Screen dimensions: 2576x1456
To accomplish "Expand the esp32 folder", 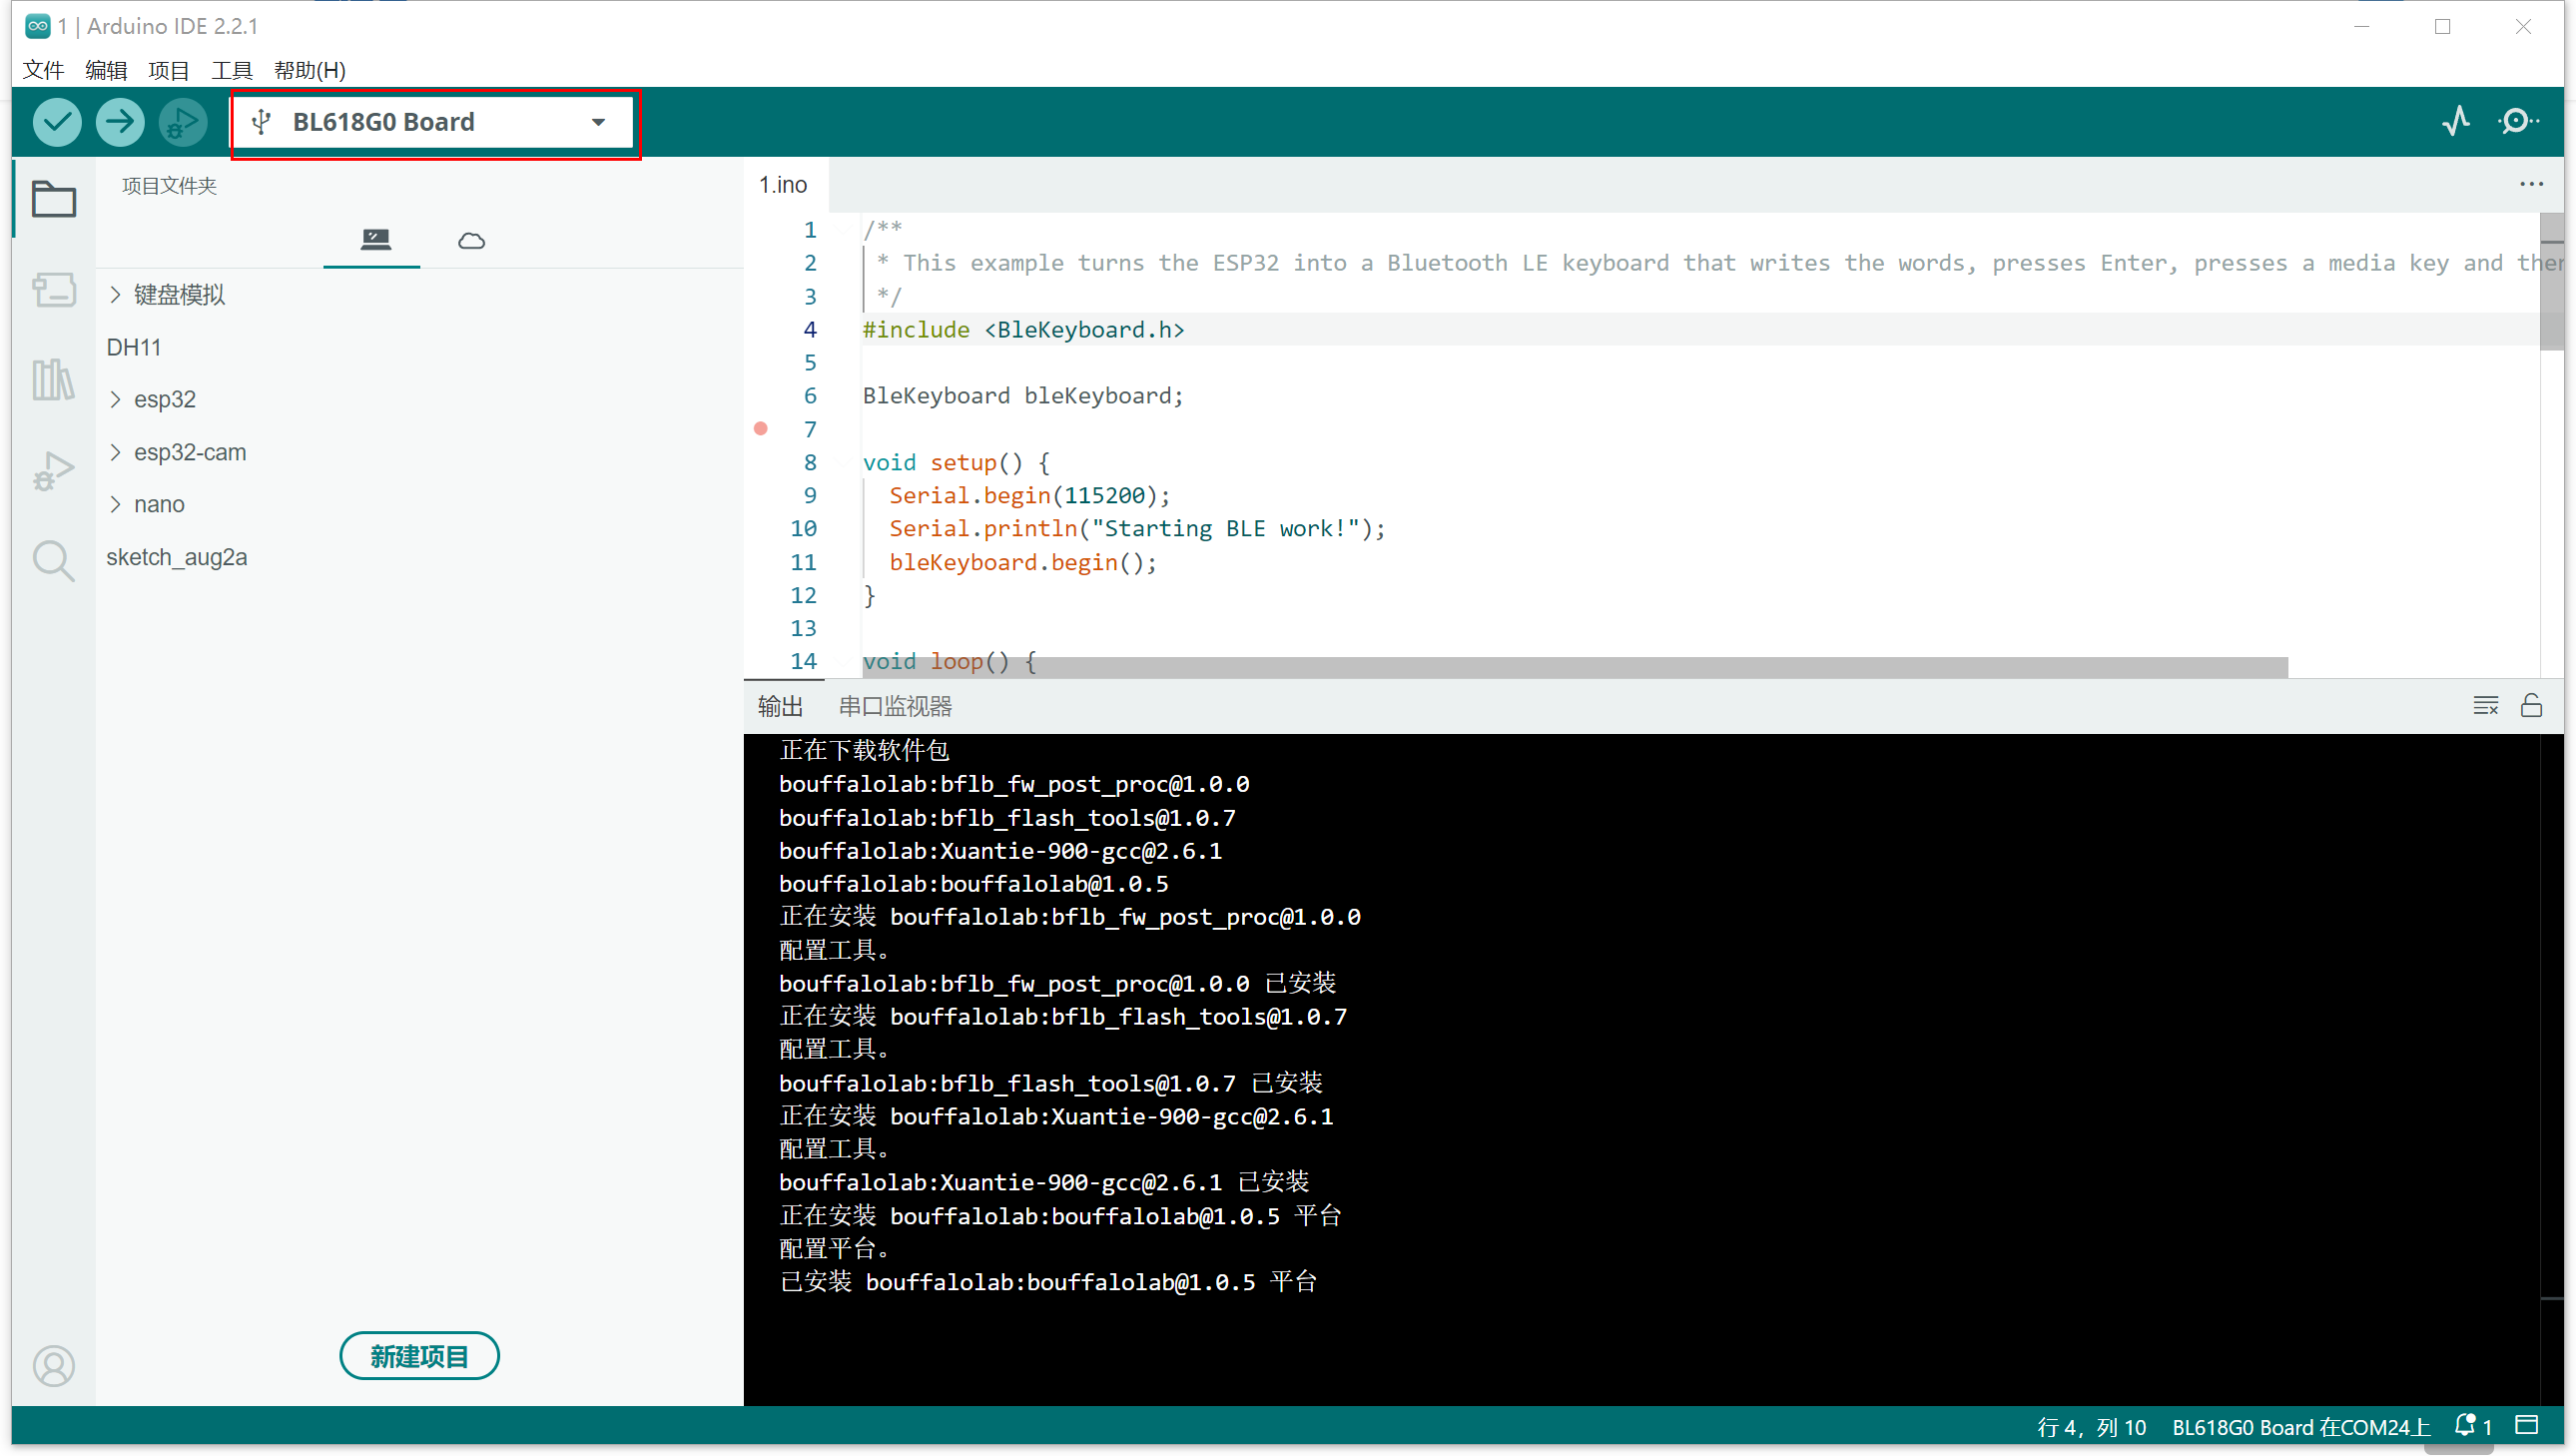I will click(x=115, y=399).
